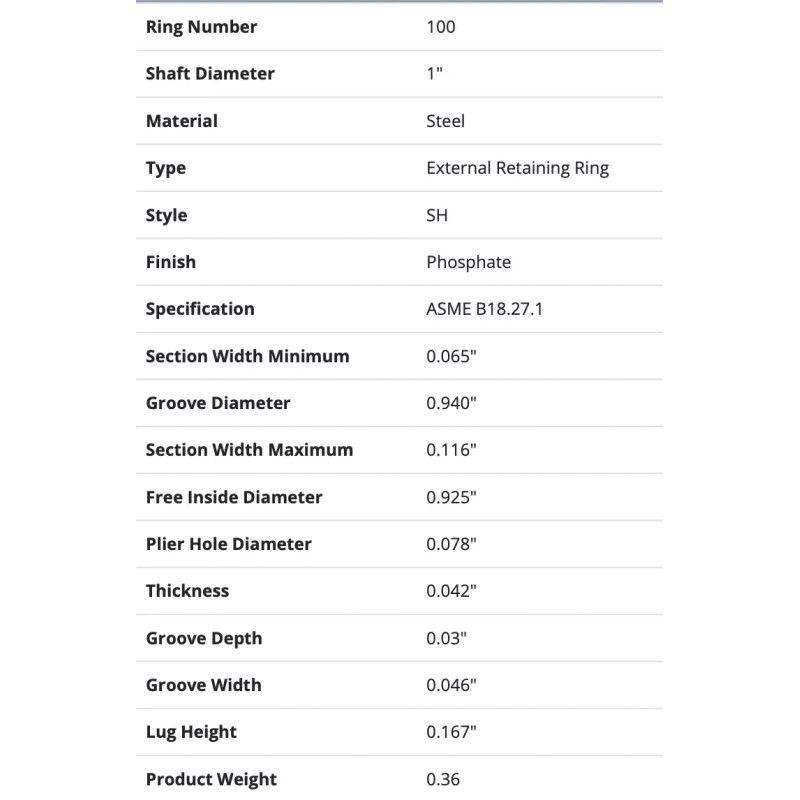Click the Material row label
Image resolution: width=800 pixels, height=800 pixels.
[181, 121]
